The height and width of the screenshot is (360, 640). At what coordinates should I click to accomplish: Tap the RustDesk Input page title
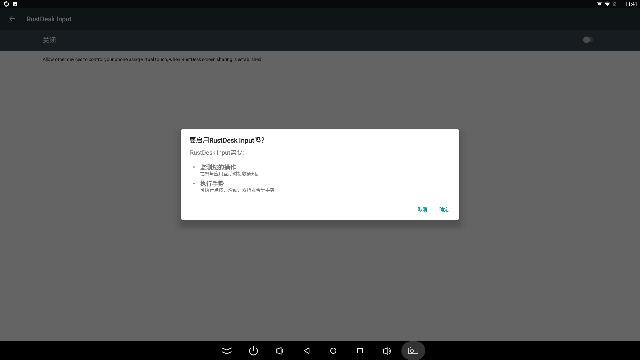tap(49, 19)
